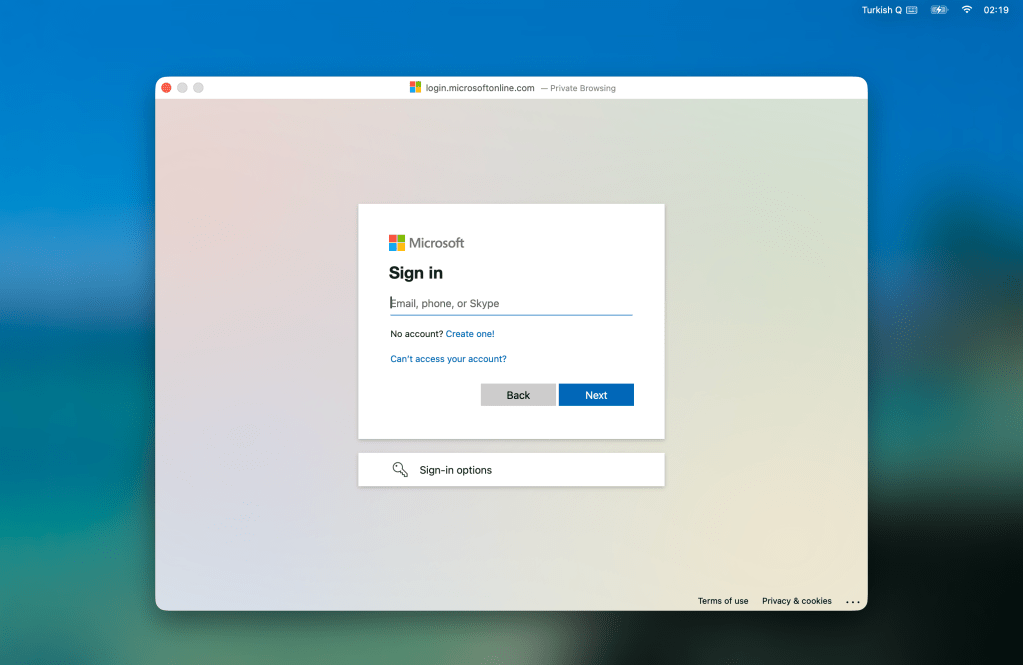Open the Can't access your account? link

[x=448, y=359]
